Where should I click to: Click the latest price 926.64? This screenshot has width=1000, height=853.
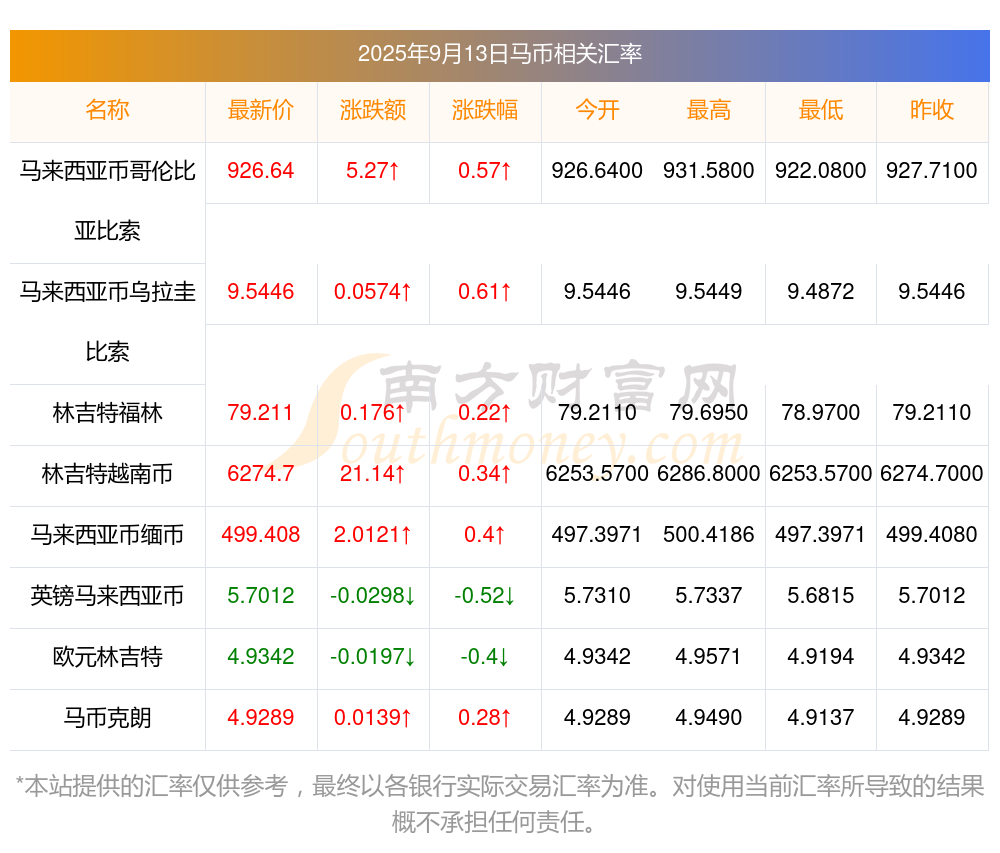click(x=261, y=171)
